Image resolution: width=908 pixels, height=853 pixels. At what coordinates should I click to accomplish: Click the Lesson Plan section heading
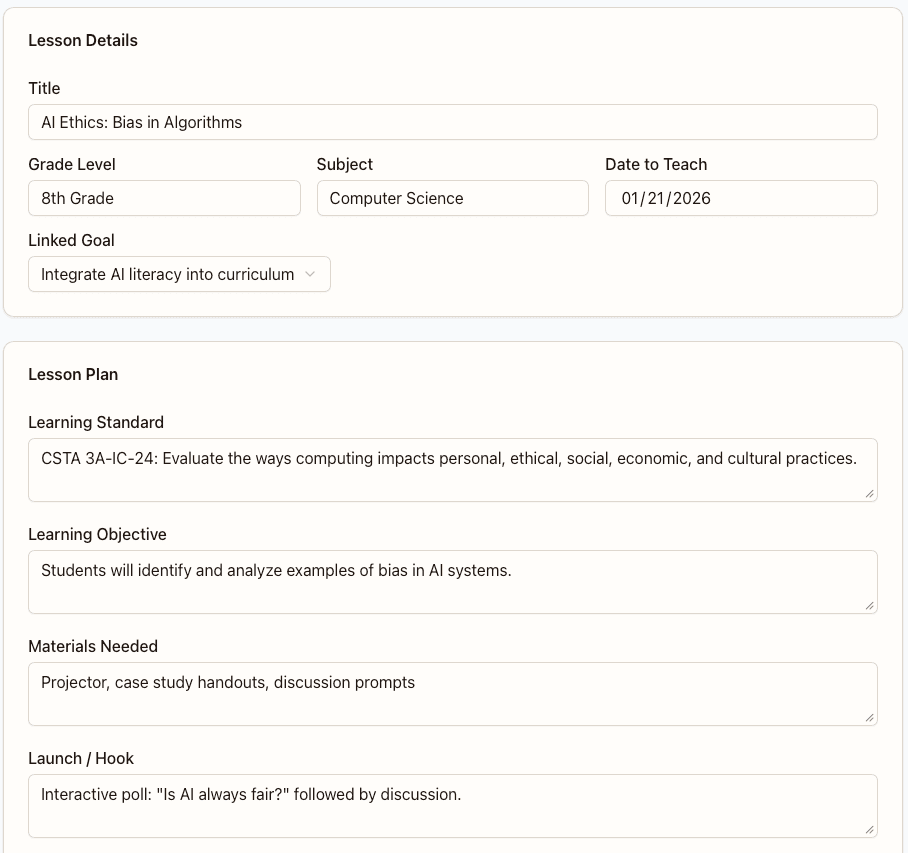click(x=73, y=374)
